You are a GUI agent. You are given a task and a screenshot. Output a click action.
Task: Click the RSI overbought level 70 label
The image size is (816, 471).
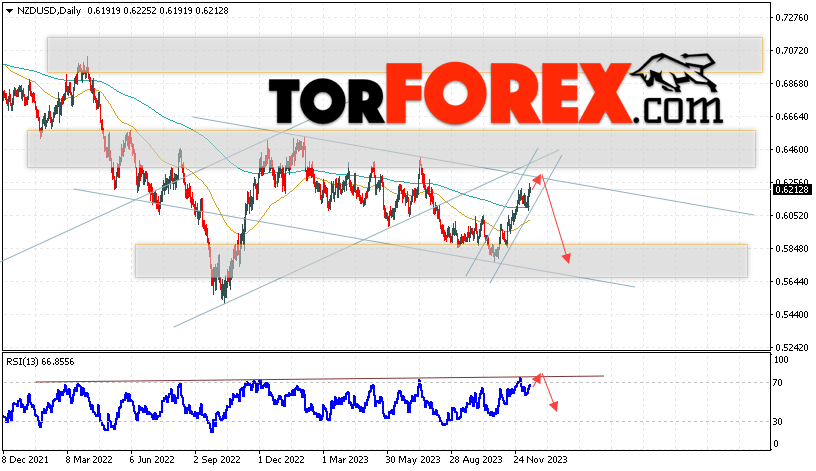tap(777, 383)
